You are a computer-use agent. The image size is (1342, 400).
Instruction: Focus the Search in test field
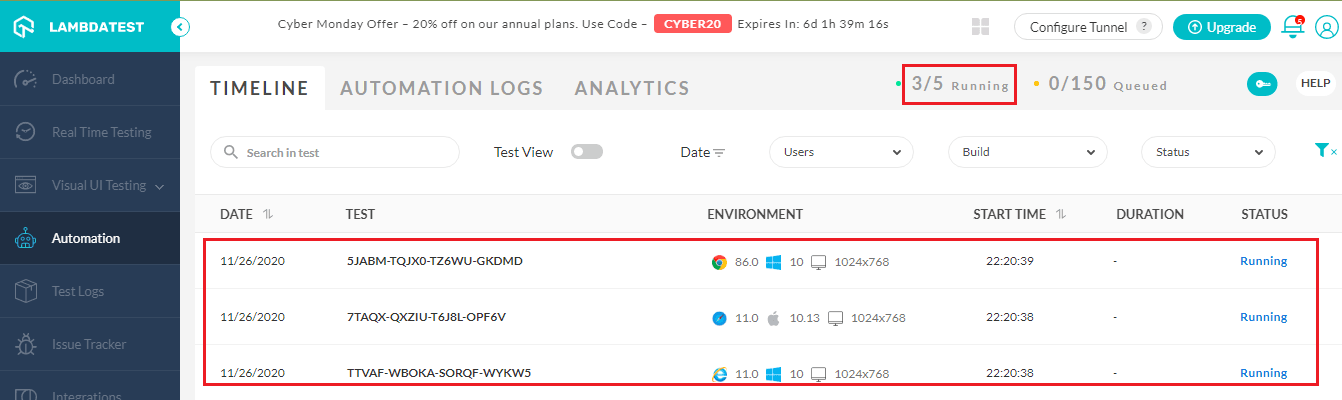pos(335,152)
